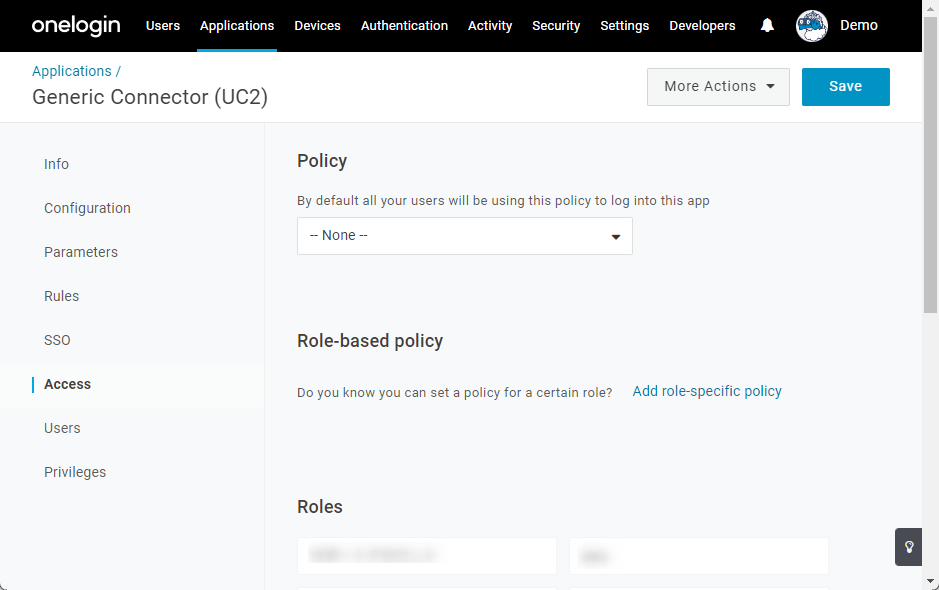Click the Roles heading
Viewport: 939px width, 590px height.
coord(320,507)
